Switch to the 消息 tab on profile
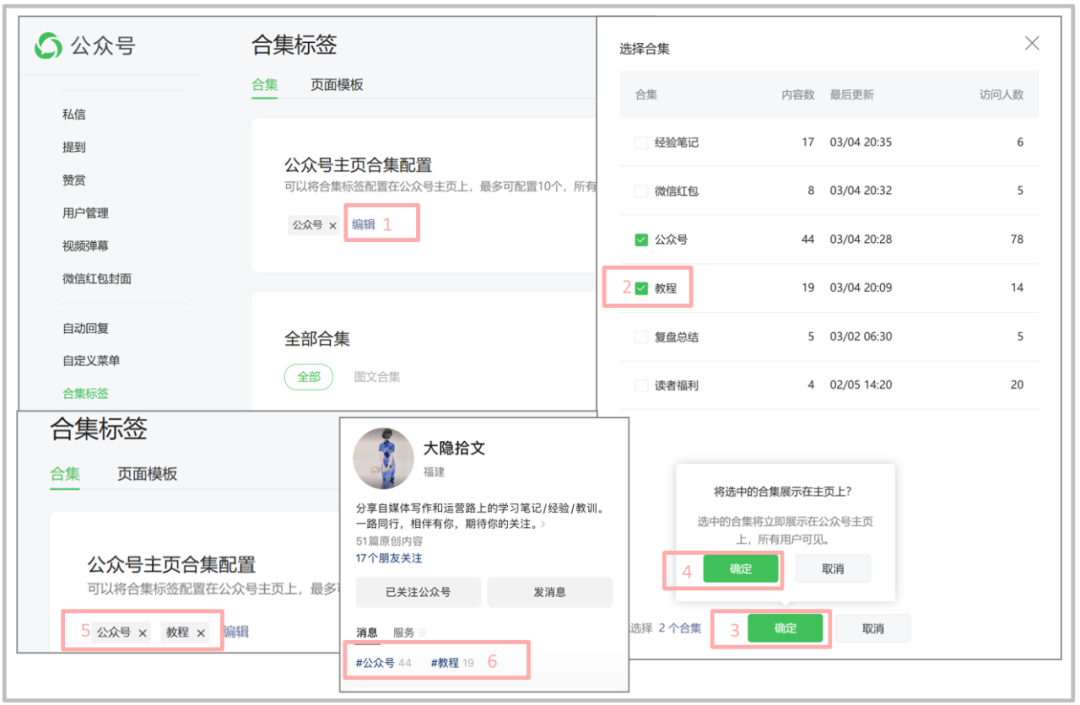This screenshot has height=705, width=1080. pyautogui.click(x=366, y=632)
